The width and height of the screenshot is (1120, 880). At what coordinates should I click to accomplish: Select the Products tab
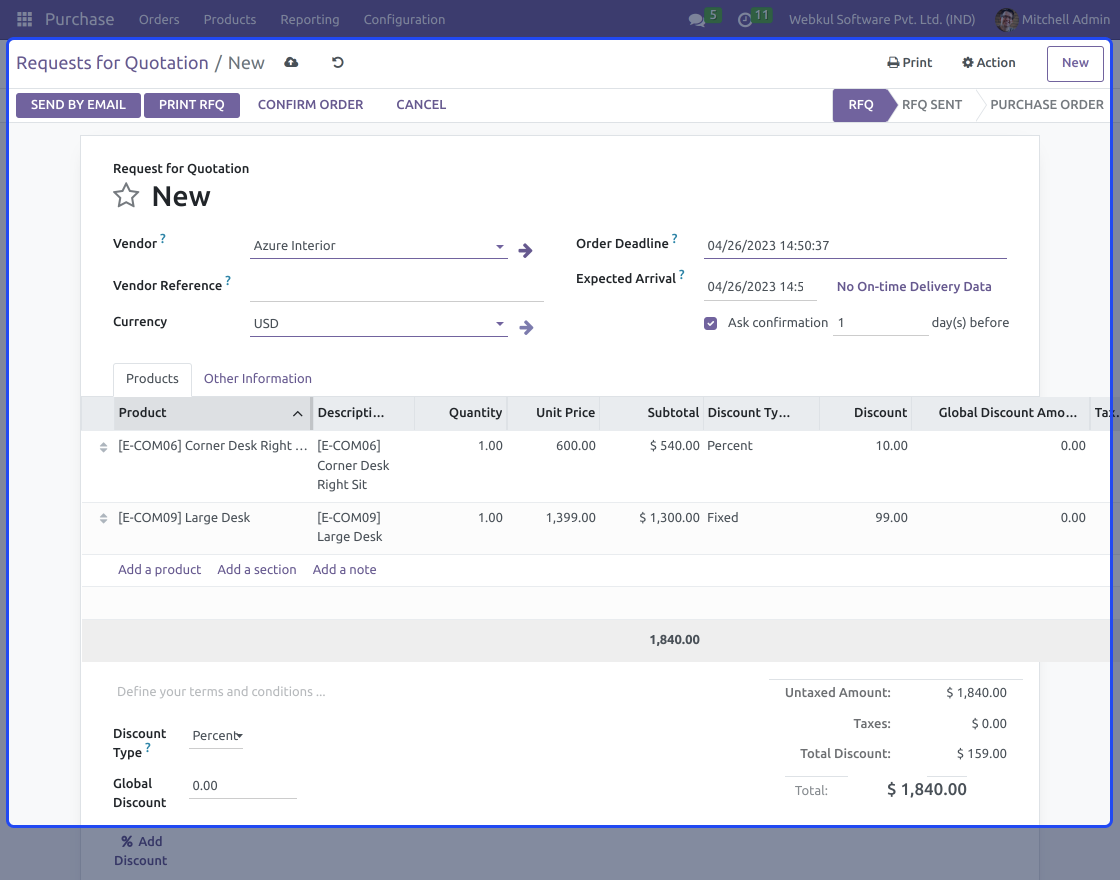tap(152, 379)
